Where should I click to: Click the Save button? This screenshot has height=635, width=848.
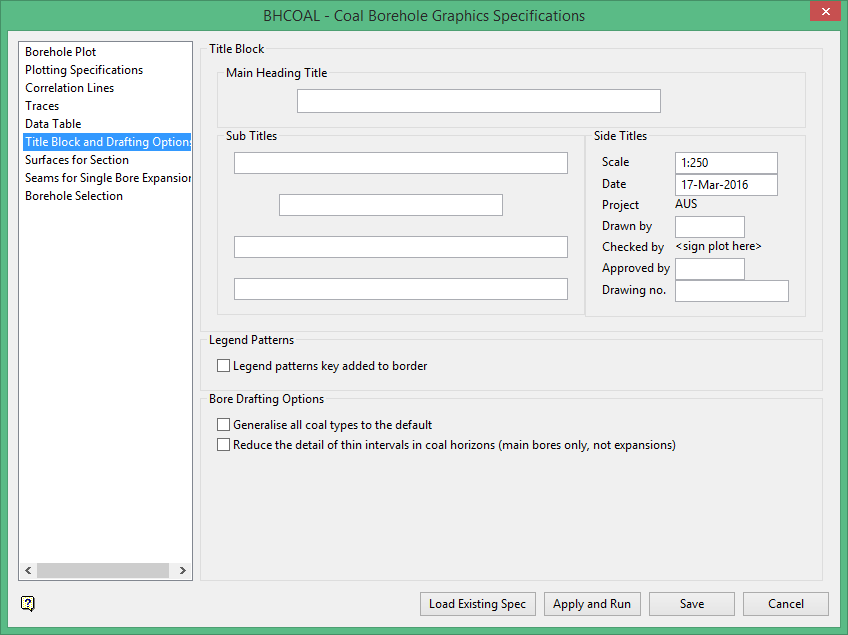click(691, 604)
